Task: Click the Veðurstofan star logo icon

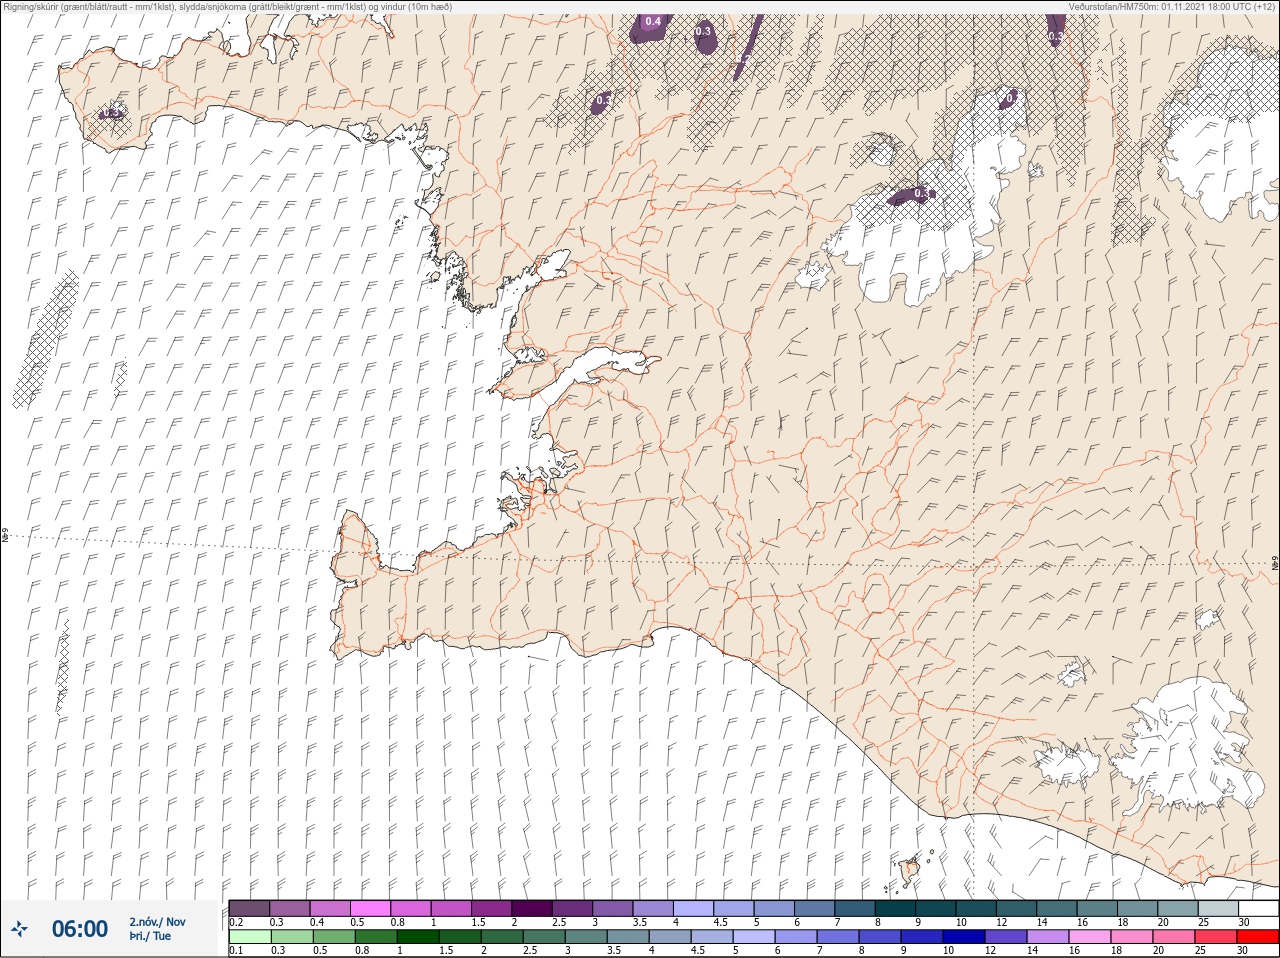Action: [x=18, y=929]
